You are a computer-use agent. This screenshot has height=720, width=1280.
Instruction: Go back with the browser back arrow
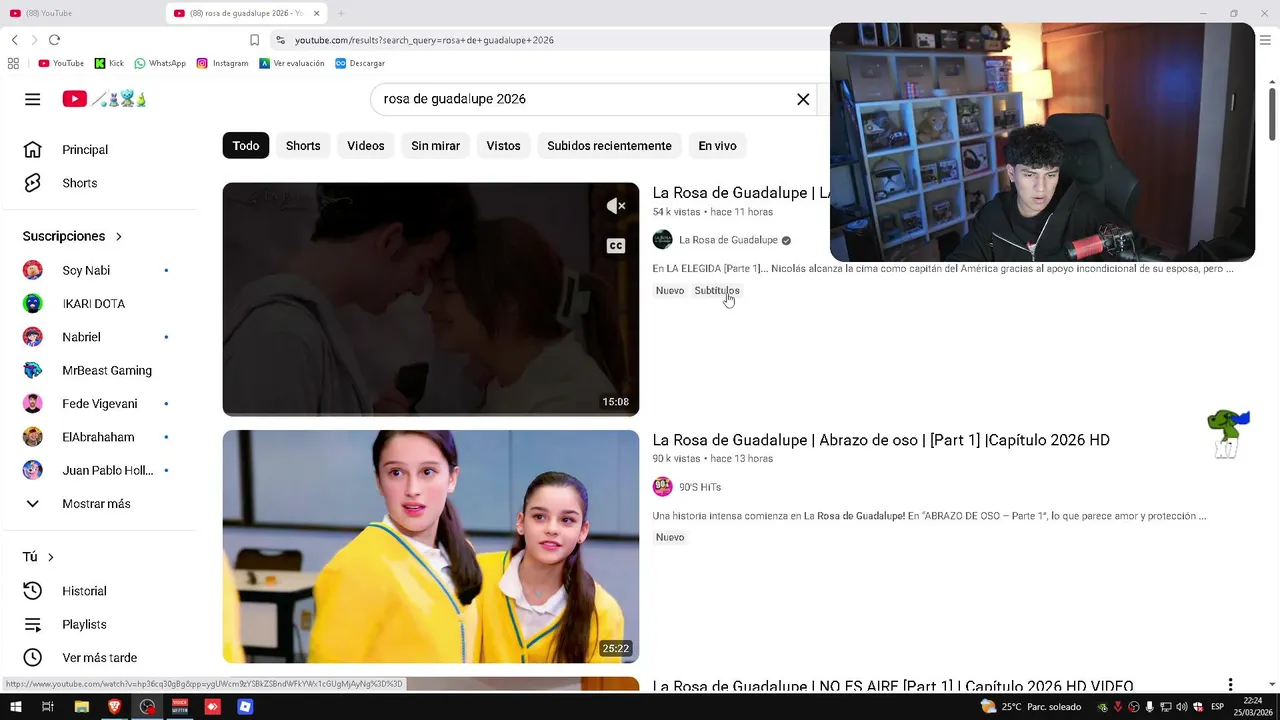(x=14, y=40)
